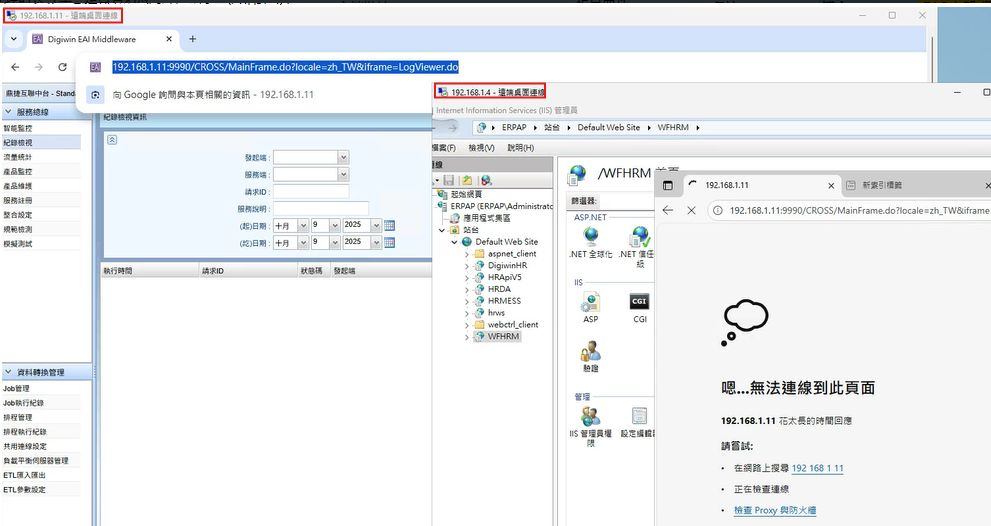Image resolution: width=991 pixels, height=526 pixels.
Task: Select the DigiwinHR application in tree
Action: [507, 266]
